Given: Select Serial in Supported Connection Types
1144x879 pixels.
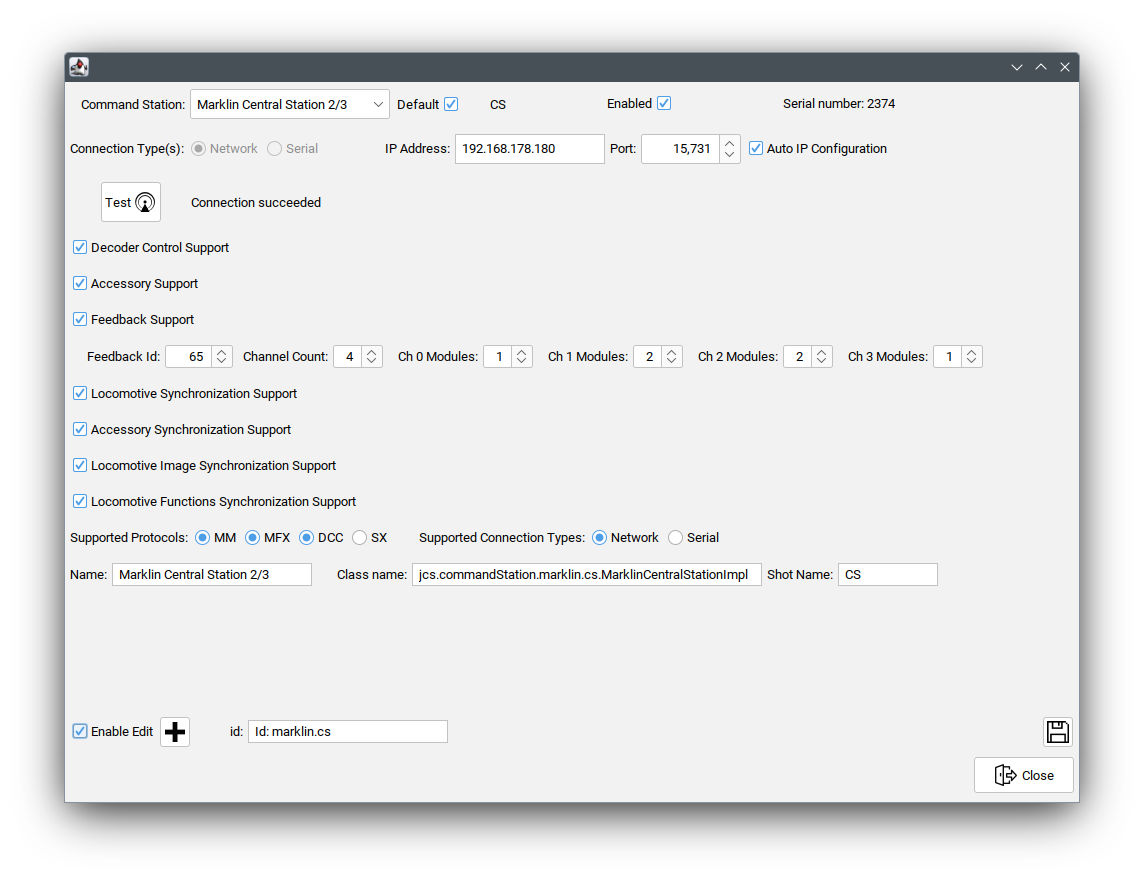Looking at the screenshot, I should click(676, 538).
